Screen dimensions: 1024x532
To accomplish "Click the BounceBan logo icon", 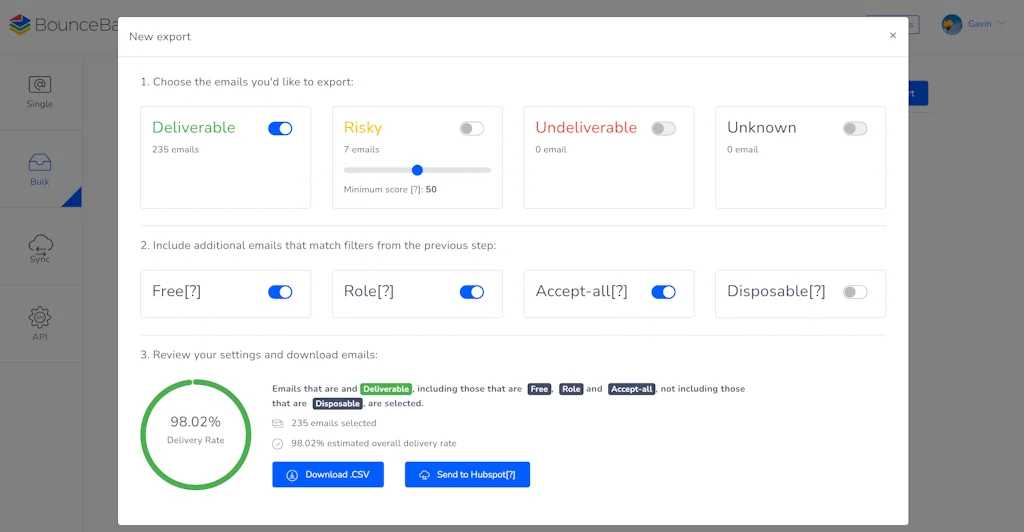I will point(19,25).
